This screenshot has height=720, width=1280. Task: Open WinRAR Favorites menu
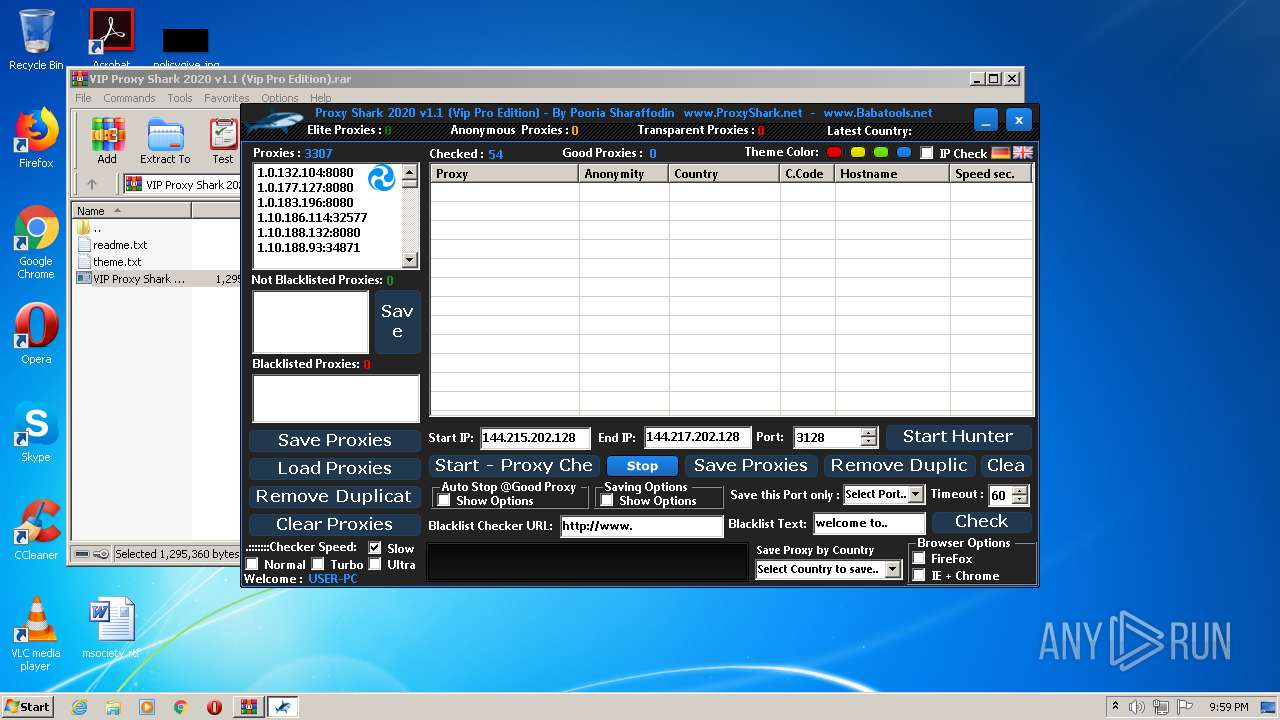coord(227,98)
